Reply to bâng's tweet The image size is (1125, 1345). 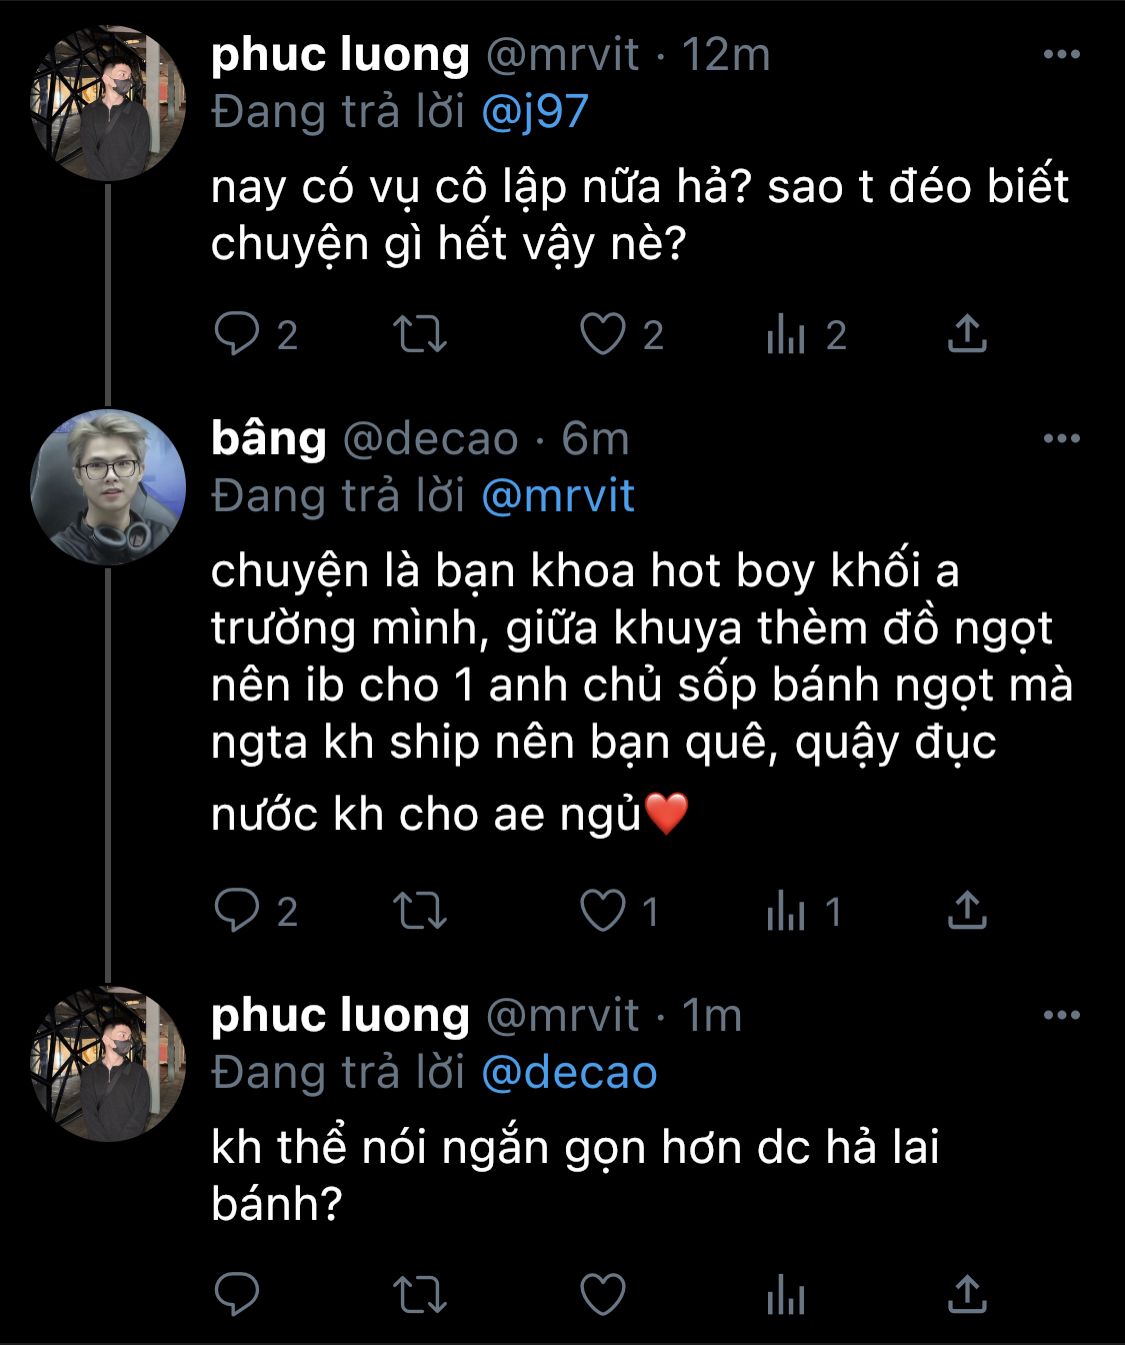237,911
